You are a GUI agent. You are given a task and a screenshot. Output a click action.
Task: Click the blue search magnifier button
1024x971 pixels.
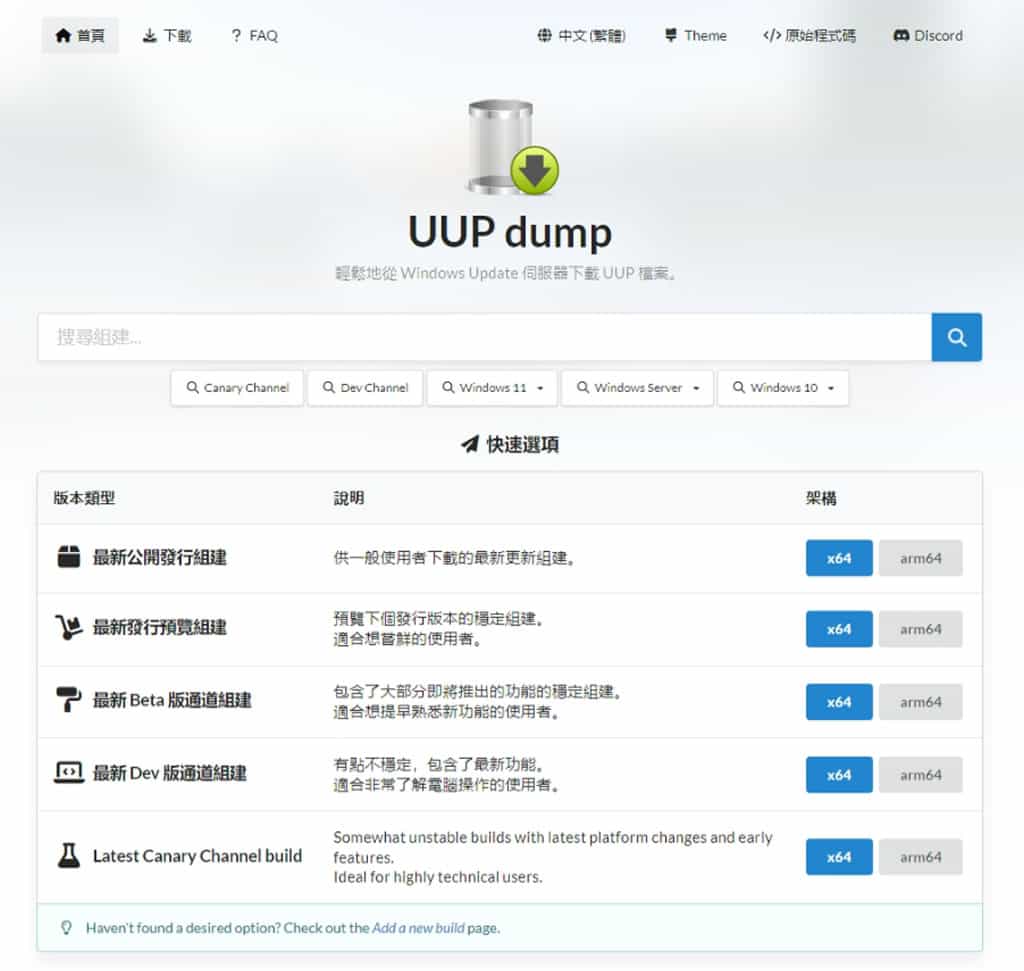coord(957,337)
